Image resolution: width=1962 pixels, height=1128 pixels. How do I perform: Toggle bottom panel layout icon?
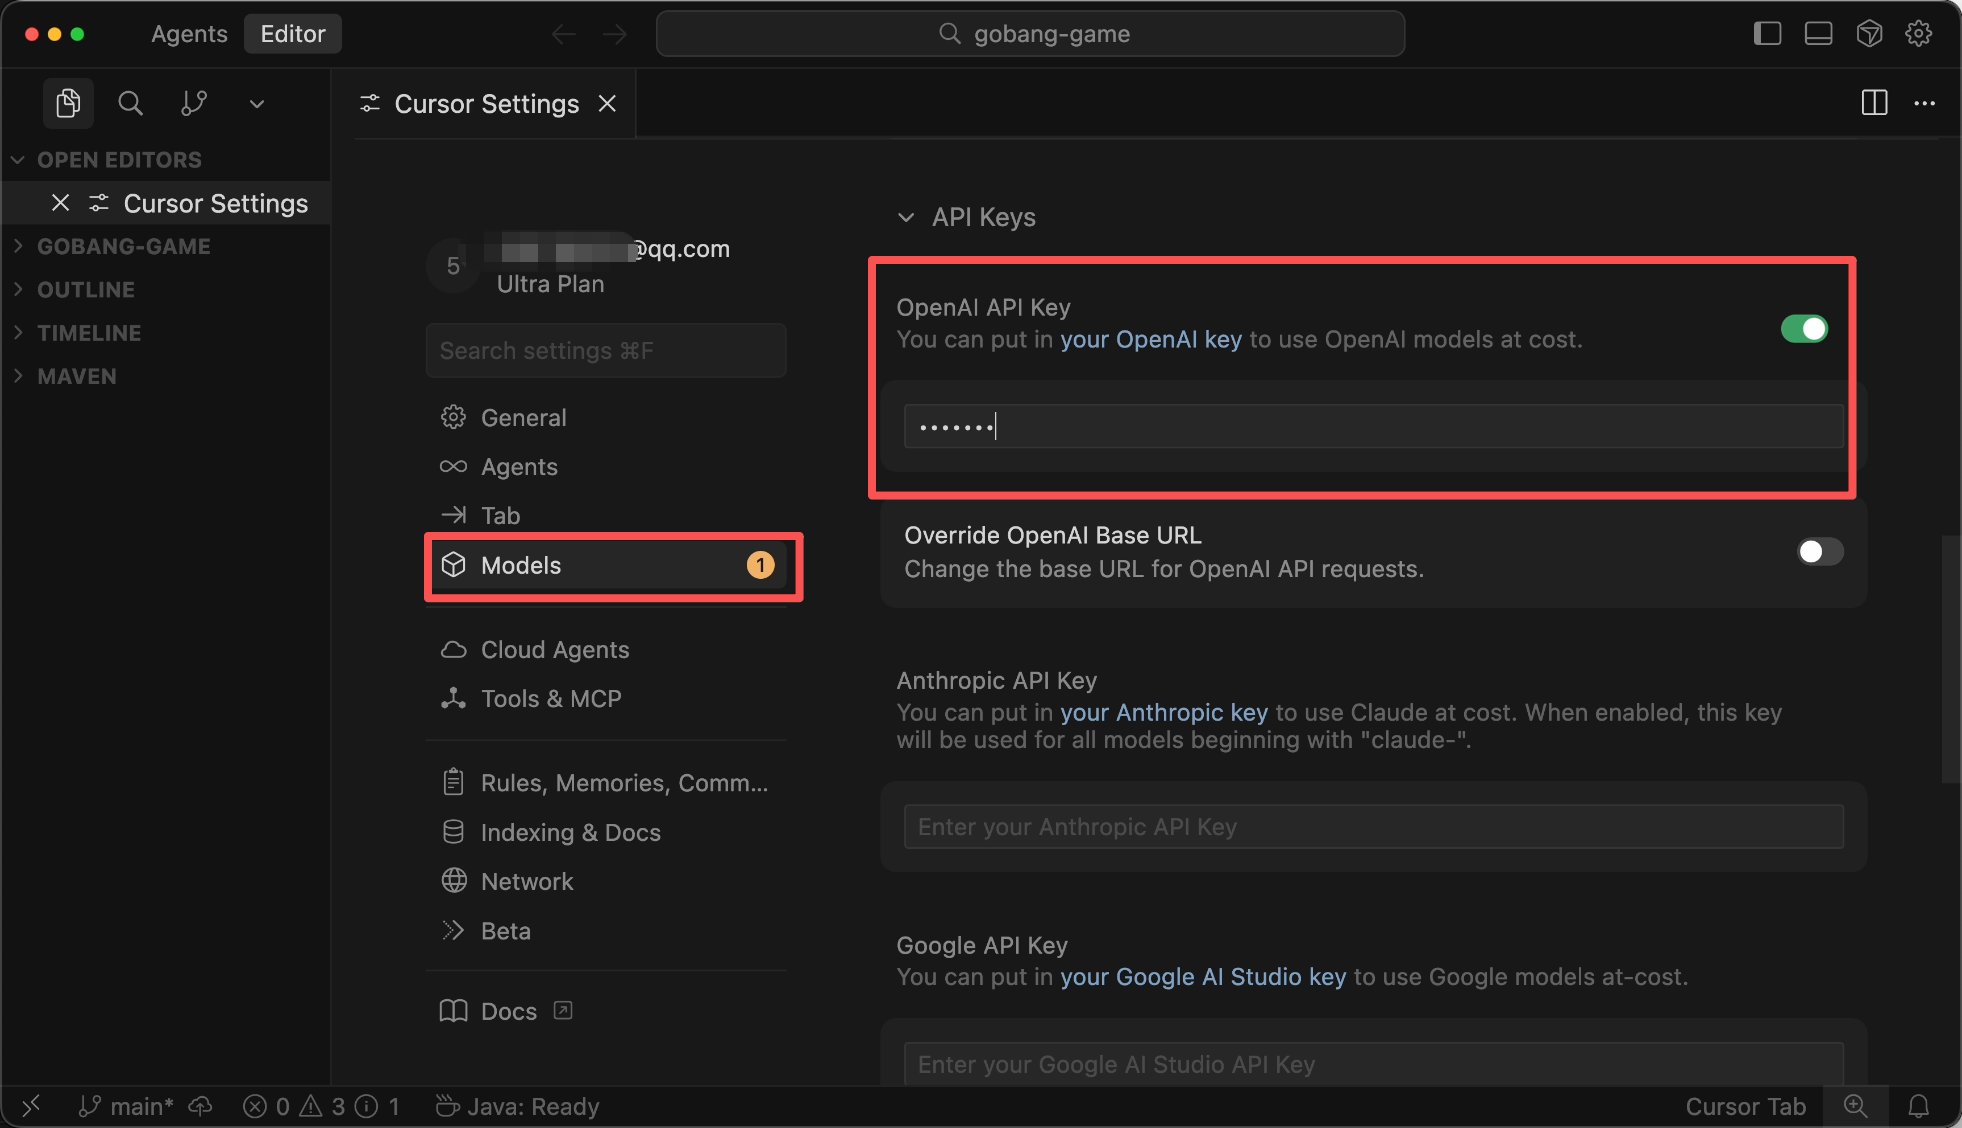pos(1818,33)
